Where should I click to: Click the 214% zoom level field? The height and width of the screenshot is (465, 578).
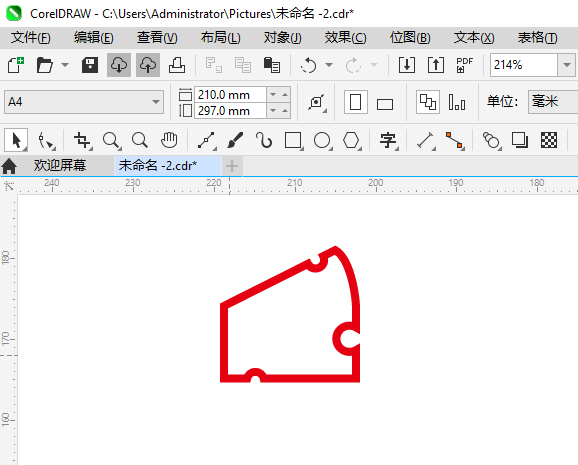[x=523, y=65]
